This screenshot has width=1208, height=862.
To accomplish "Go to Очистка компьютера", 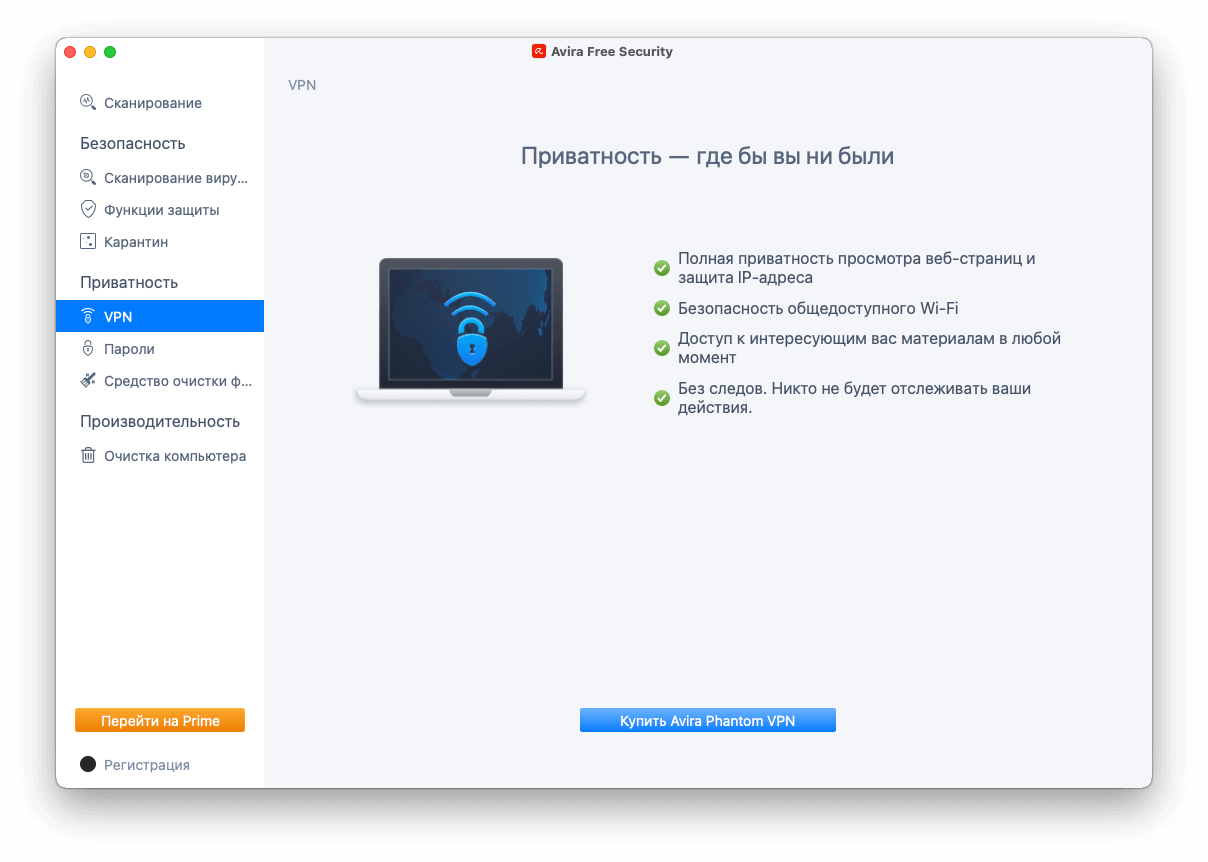I will pos(160,456).
